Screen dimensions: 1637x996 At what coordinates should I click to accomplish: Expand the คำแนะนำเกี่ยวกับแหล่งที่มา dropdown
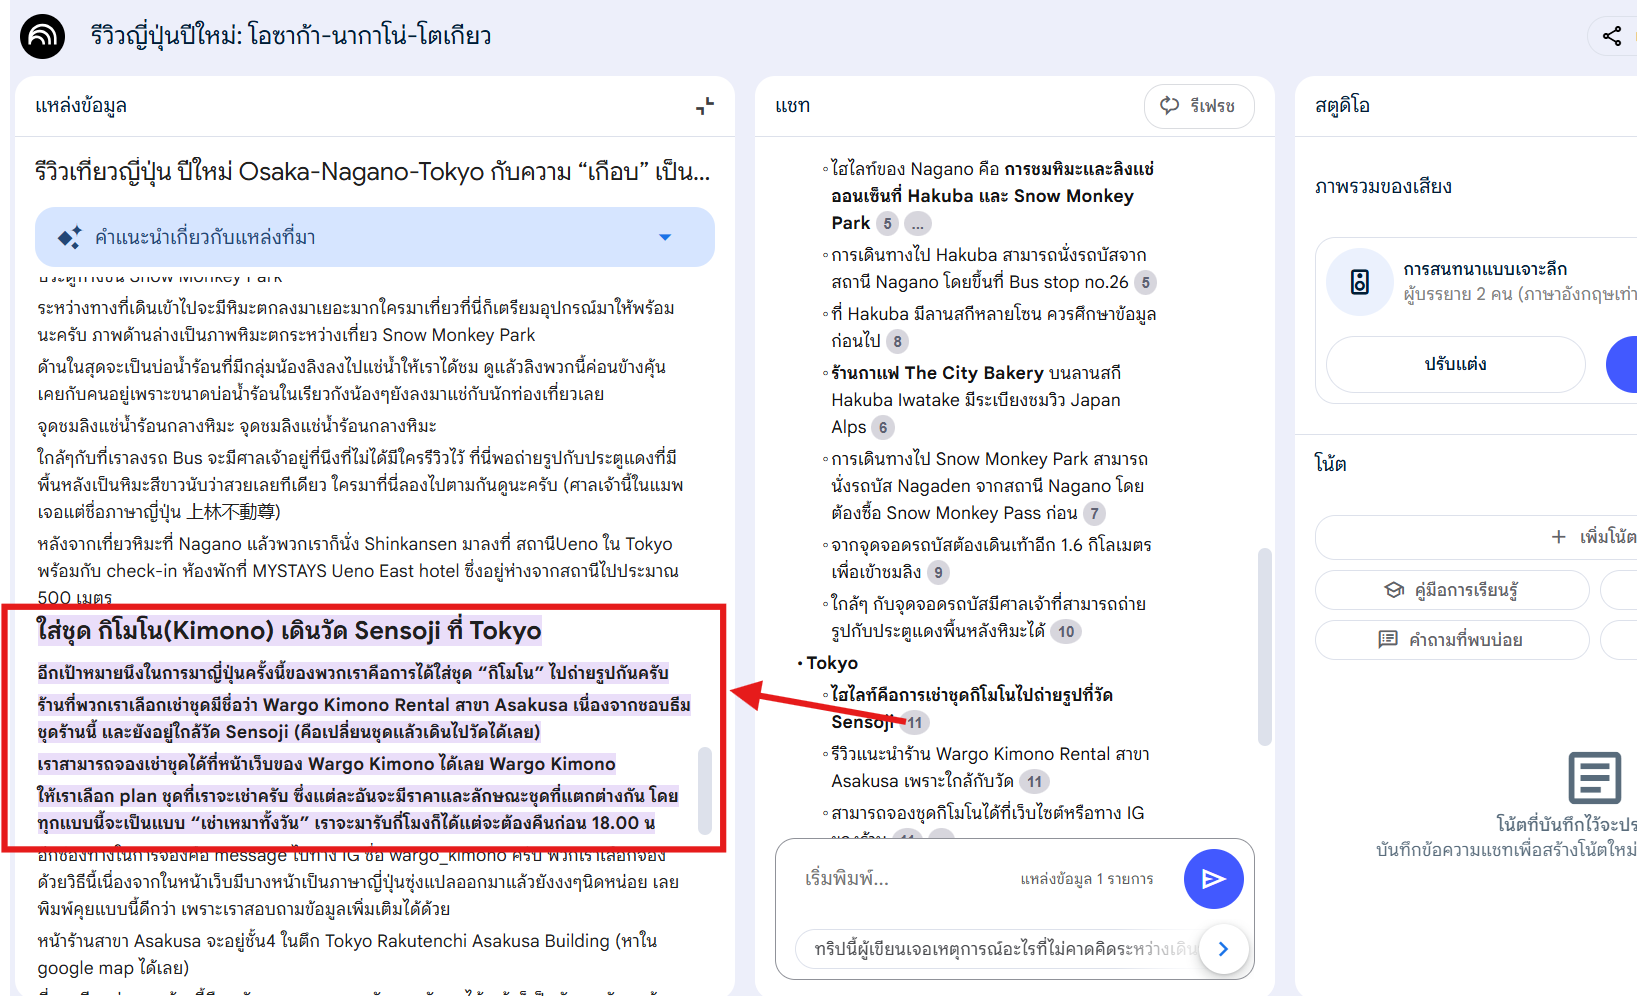665,237
